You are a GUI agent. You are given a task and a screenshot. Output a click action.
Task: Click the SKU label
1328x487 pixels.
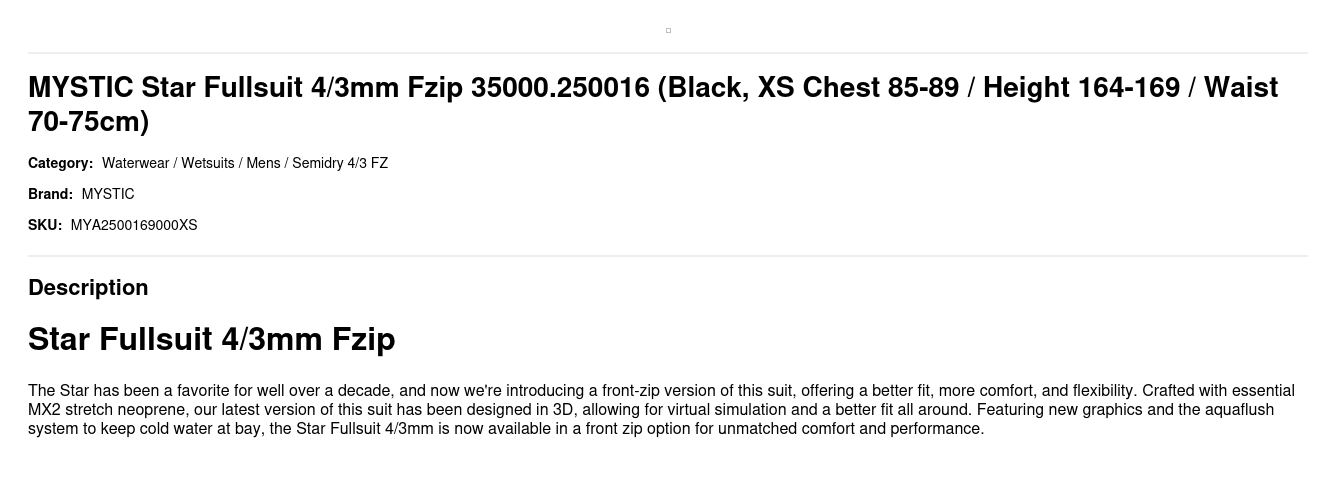click(x=45, y=225)
